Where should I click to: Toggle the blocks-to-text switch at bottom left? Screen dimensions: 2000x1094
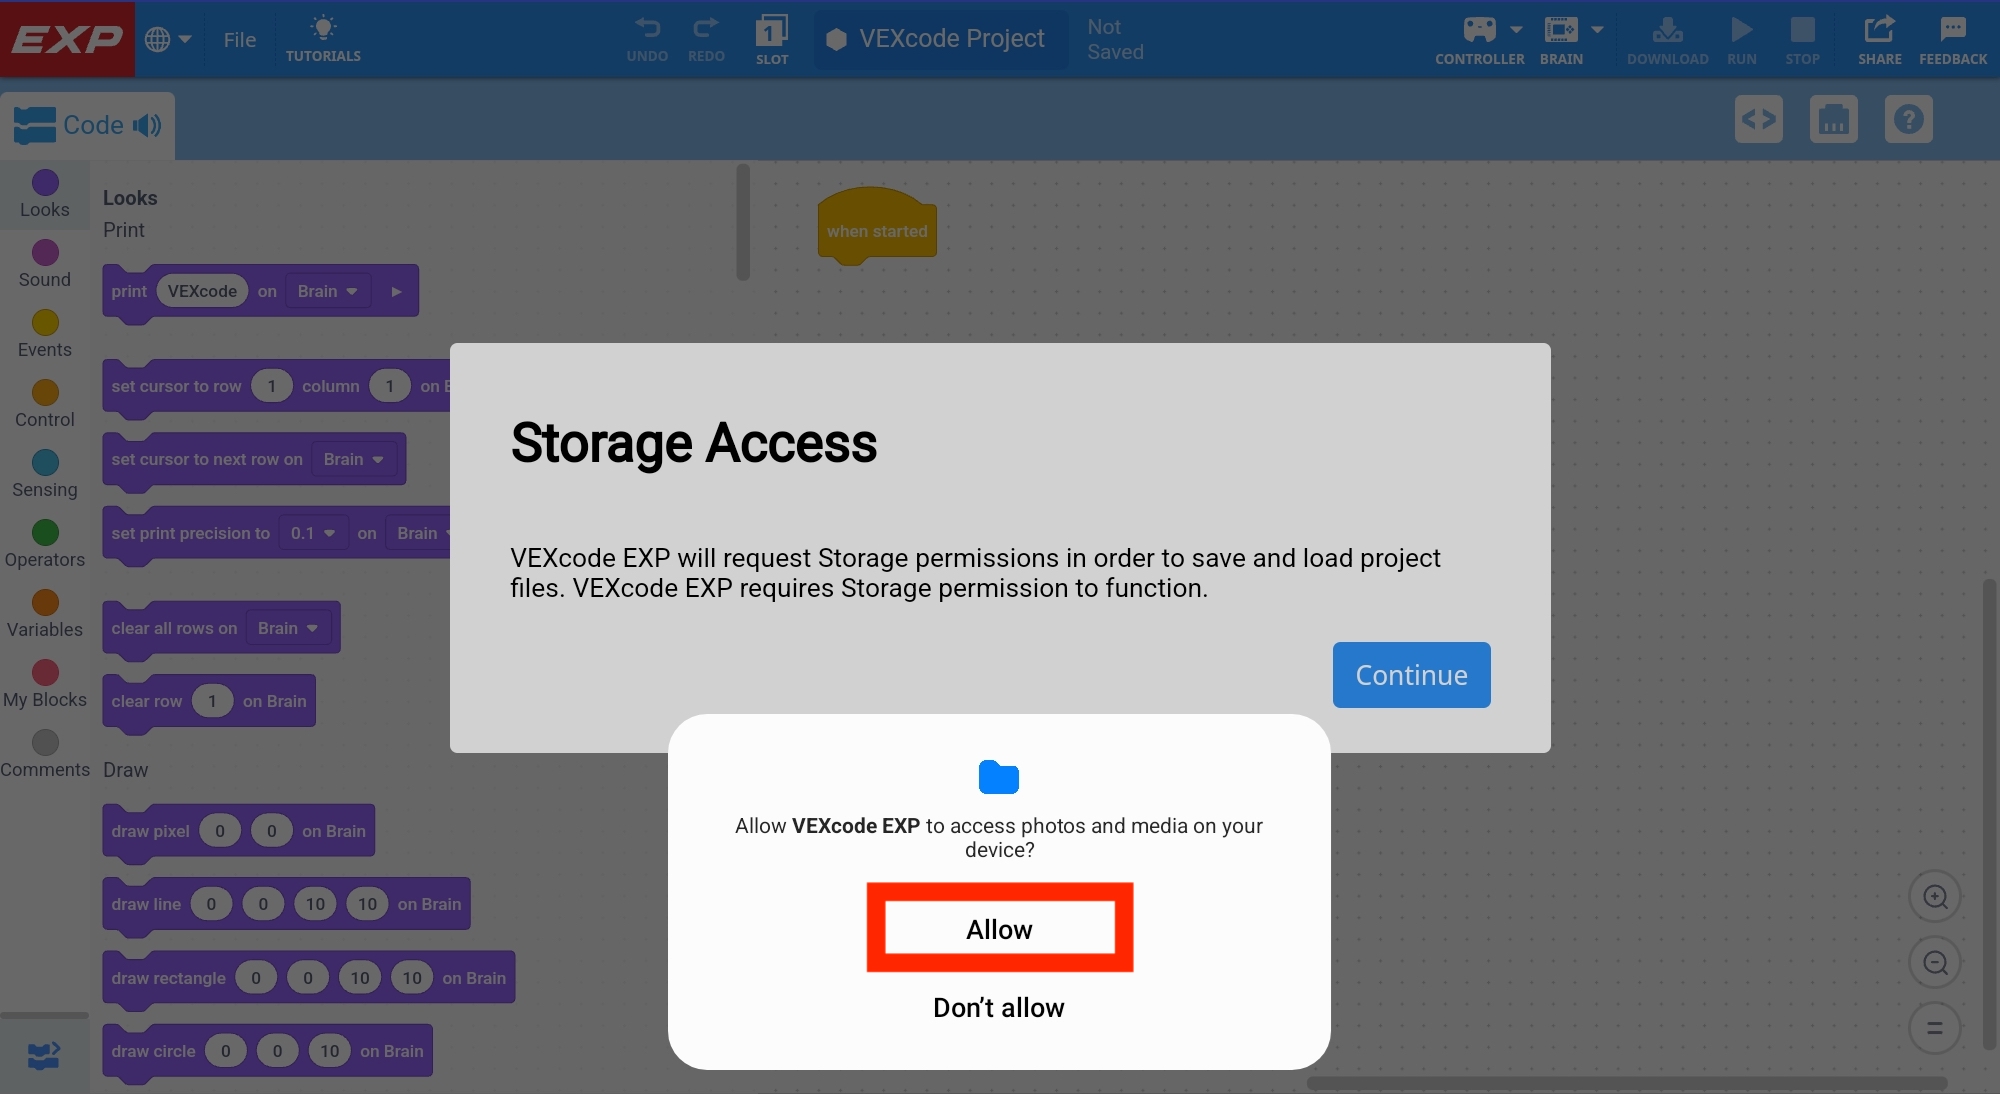point(42,1056)
